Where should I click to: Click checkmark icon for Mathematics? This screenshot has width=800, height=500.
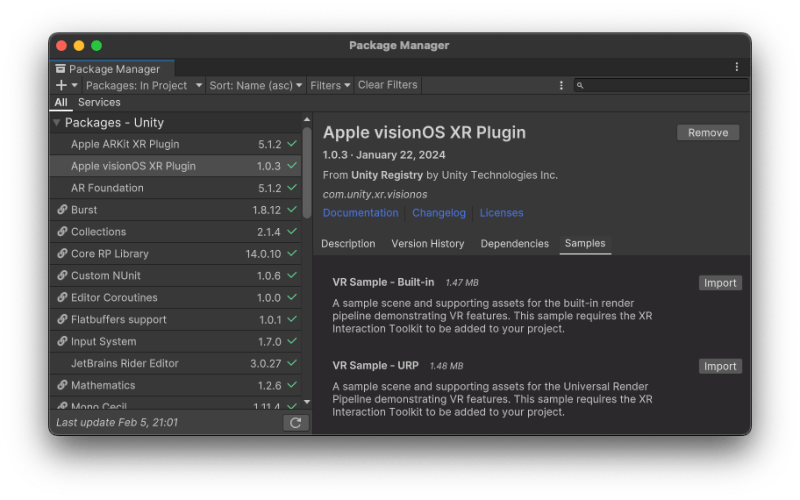(292, 385)
